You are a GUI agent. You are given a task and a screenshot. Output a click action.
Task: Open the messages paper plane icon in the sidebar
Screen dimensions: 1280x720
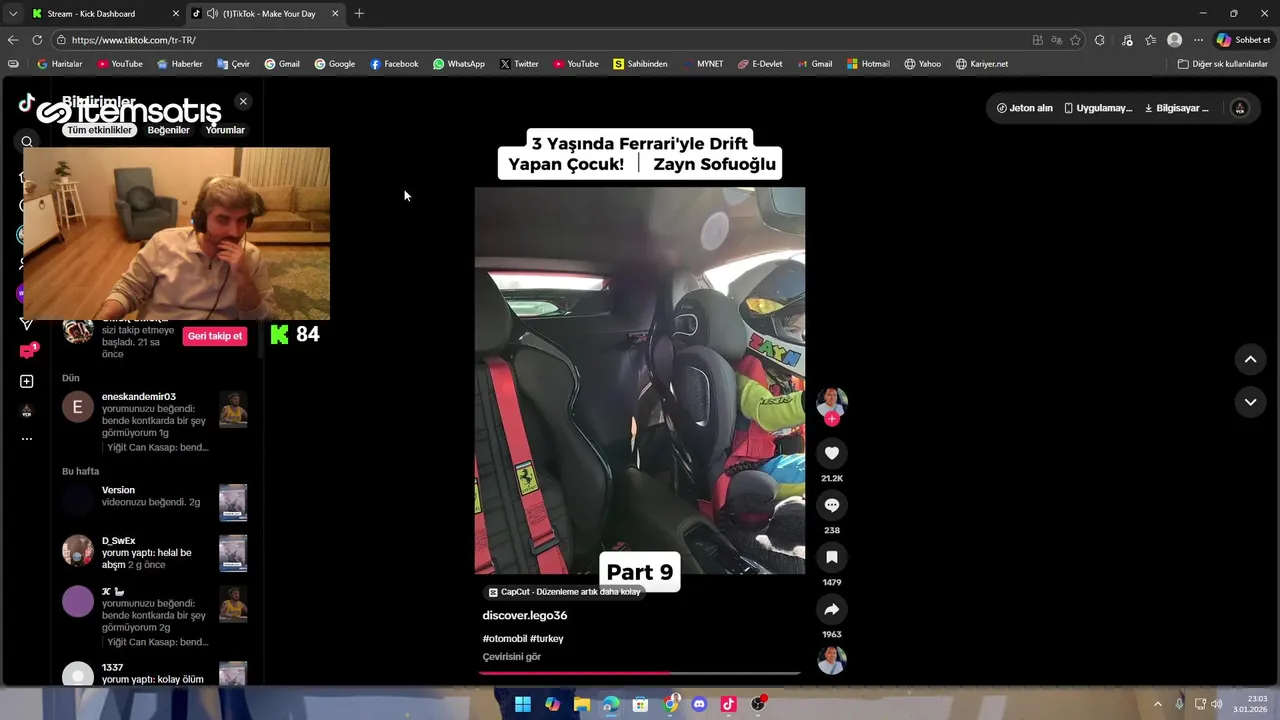click(x=27, y=323)
